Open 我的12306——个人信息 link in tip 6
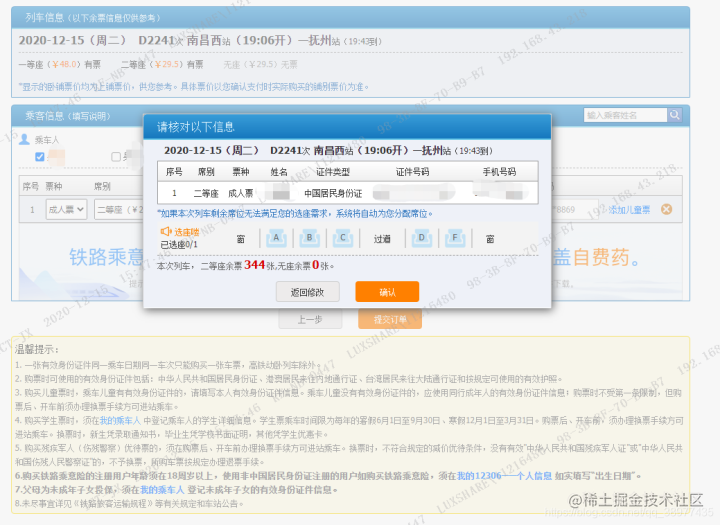This screenshot has height=525, width=720. 504,476
